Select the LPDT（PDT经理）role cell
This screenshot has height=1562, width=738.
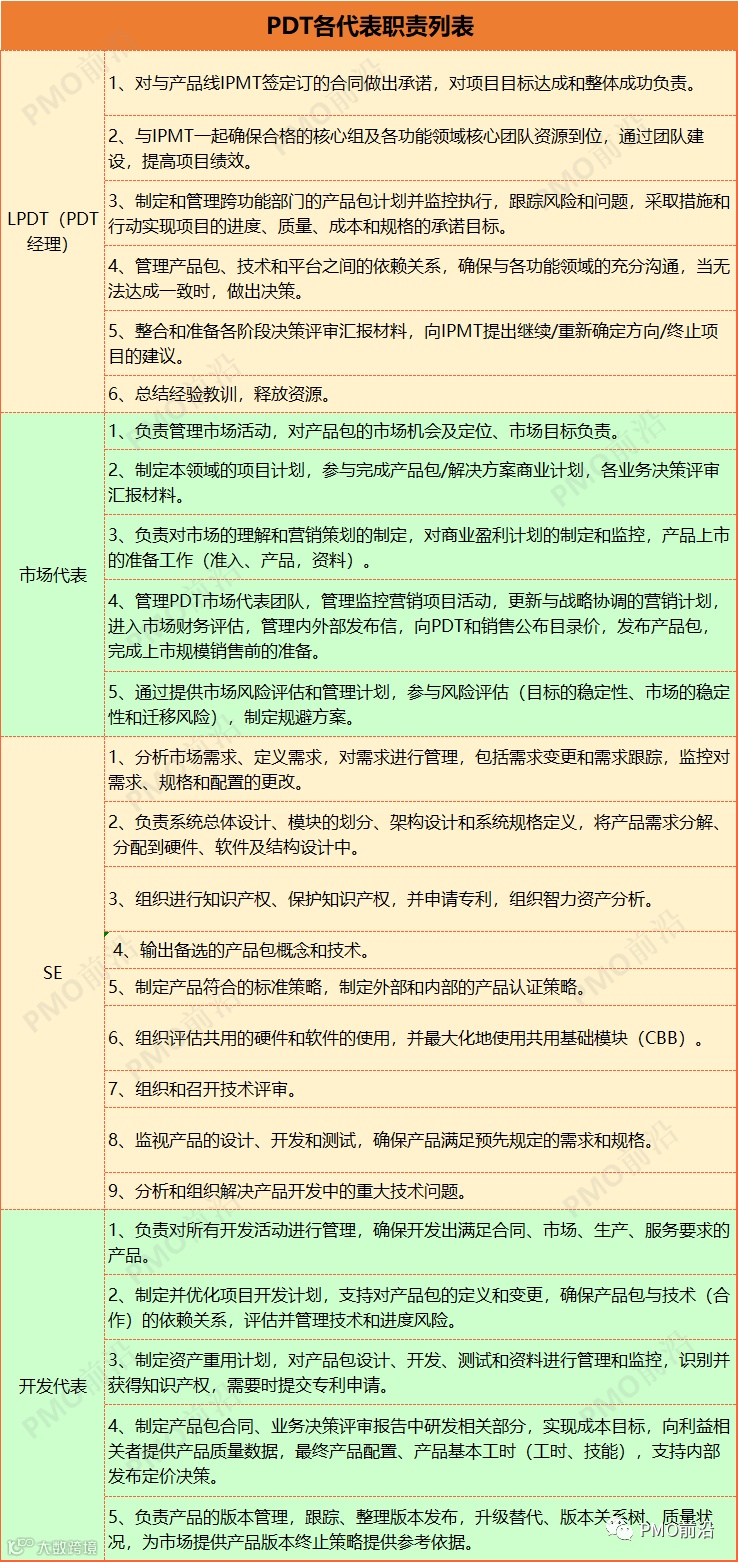click(x=52, y=231)
